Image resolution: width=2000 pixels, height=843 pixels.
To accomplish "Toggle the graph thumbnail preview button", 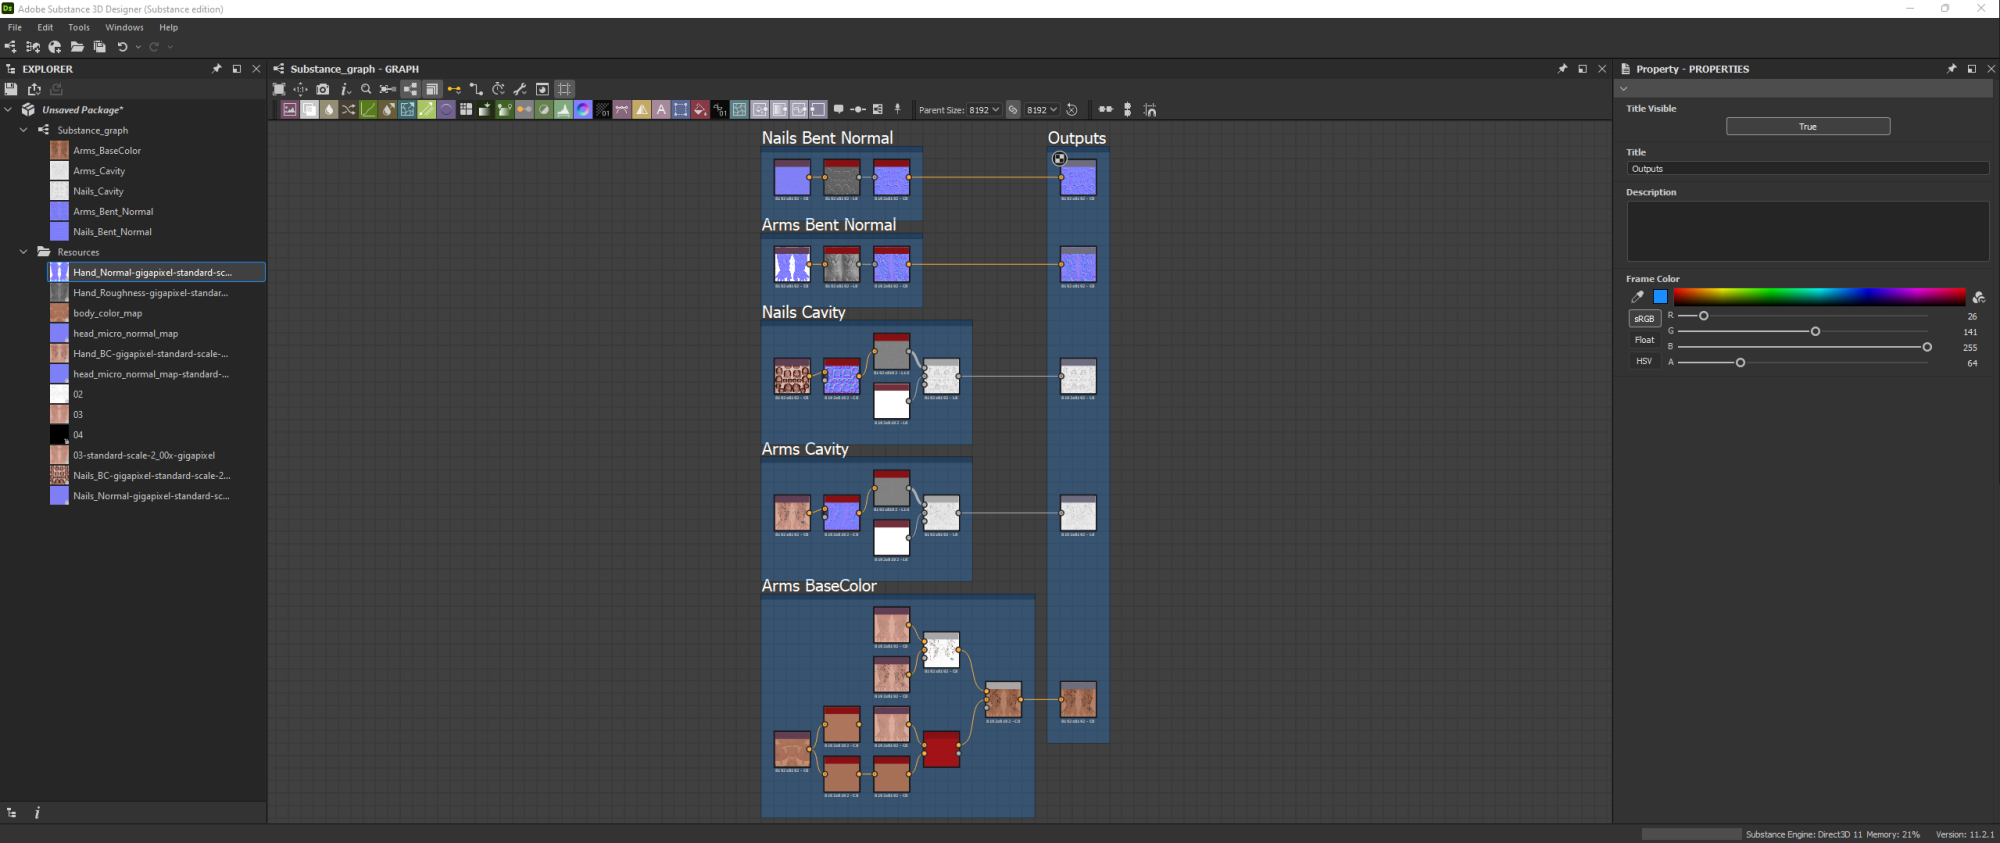I will click(542, 89).
